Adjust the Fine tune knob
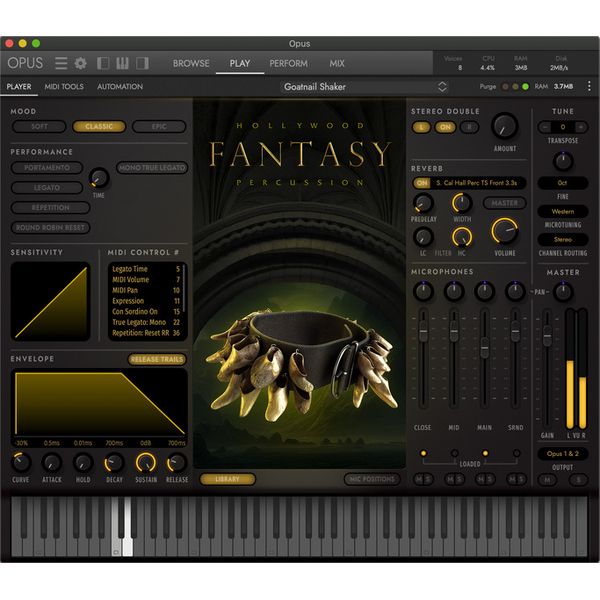600x600 pixels. (x=563, y=161)
